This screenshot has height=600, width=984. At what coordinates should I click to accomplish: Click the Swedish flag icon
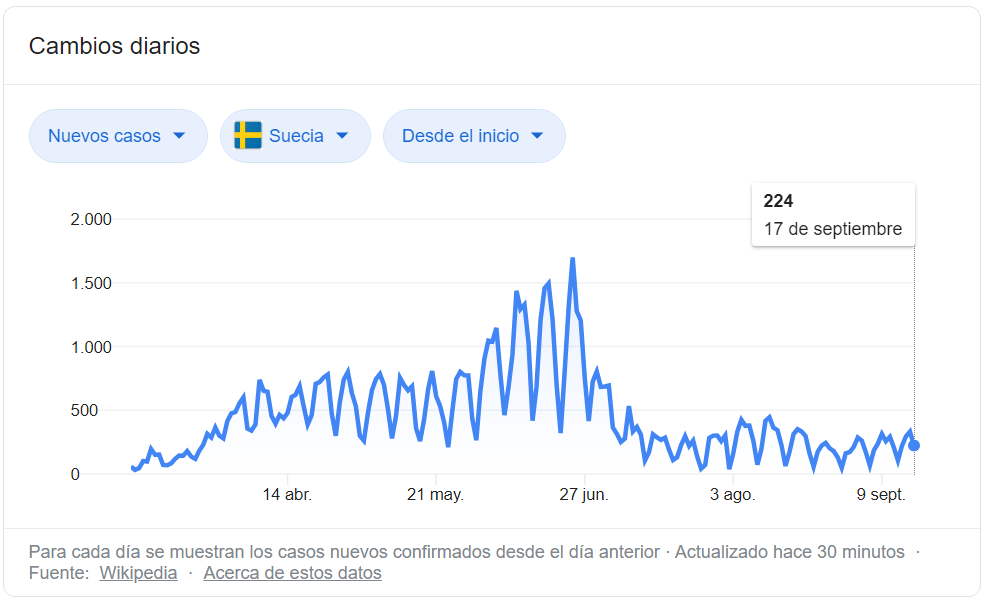coord(248,136)
